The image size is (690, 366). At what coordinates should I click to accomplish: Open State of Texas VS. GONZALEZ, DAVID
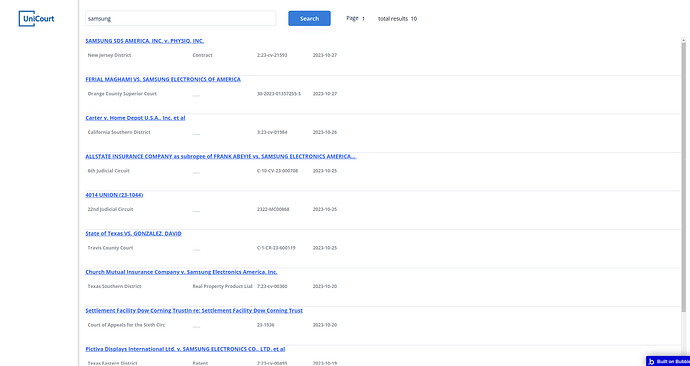133,234
